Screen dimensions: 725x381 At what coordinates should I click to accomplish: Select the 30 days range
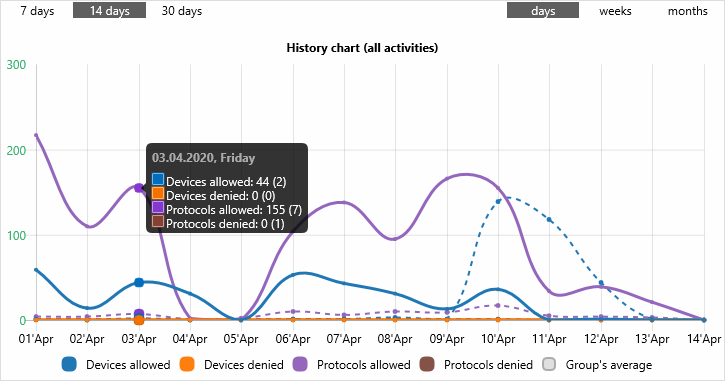point(182,11)
